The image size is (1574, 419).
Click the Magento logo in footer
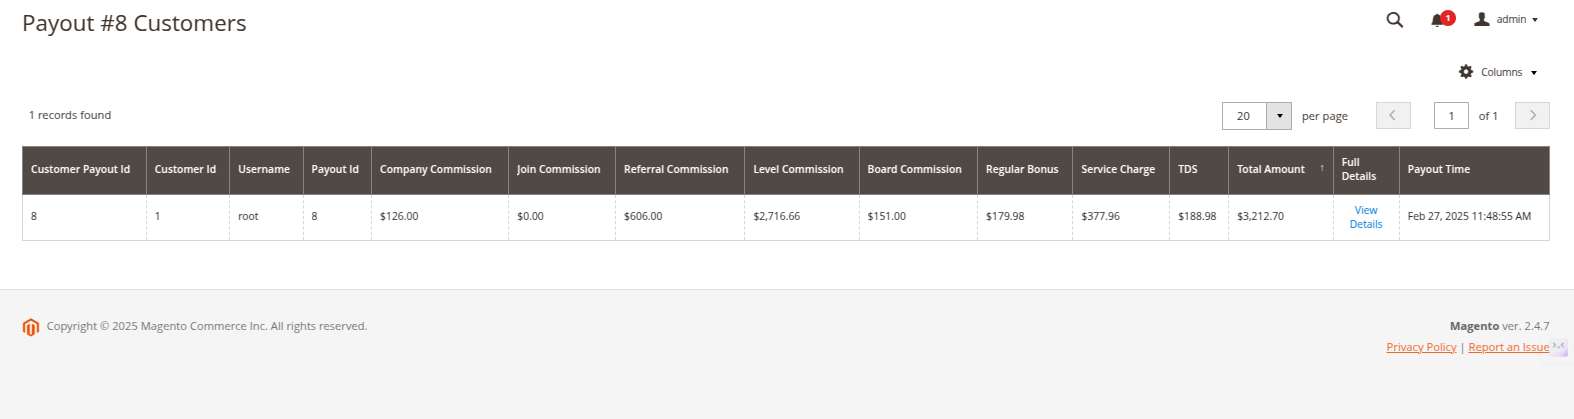coord(31,327)
